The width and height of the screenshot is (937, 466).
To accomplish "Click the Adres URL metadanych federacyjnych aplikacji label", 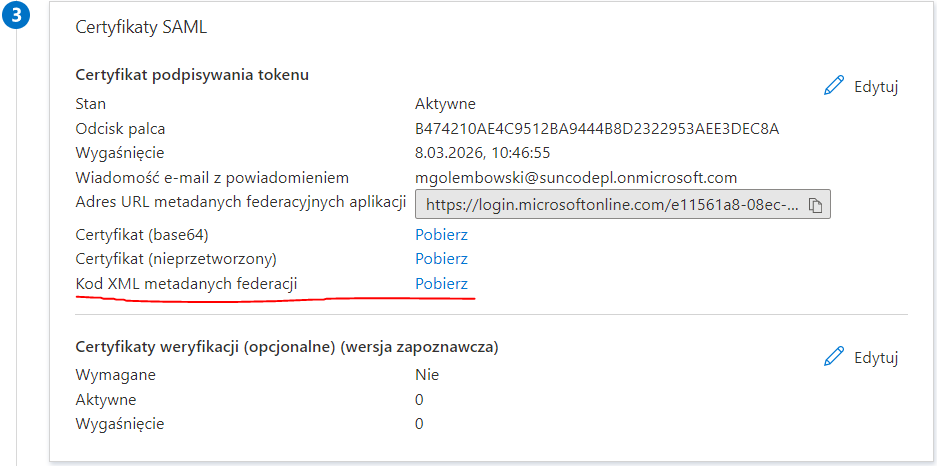I will pos(241,202).
